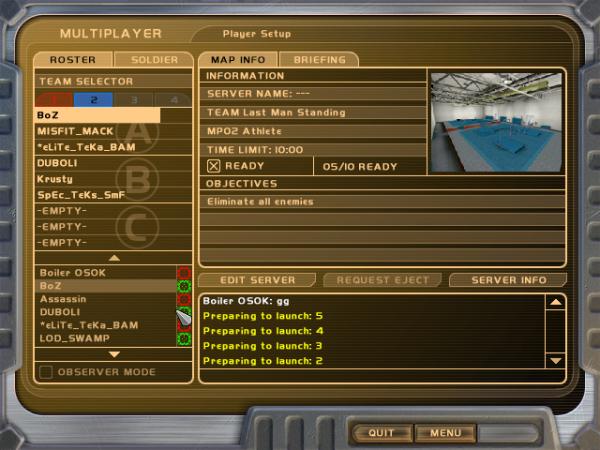Click the 'SERVER NAME: ---' row
Screen dimensions: 600x450
[x=312, y=94]
